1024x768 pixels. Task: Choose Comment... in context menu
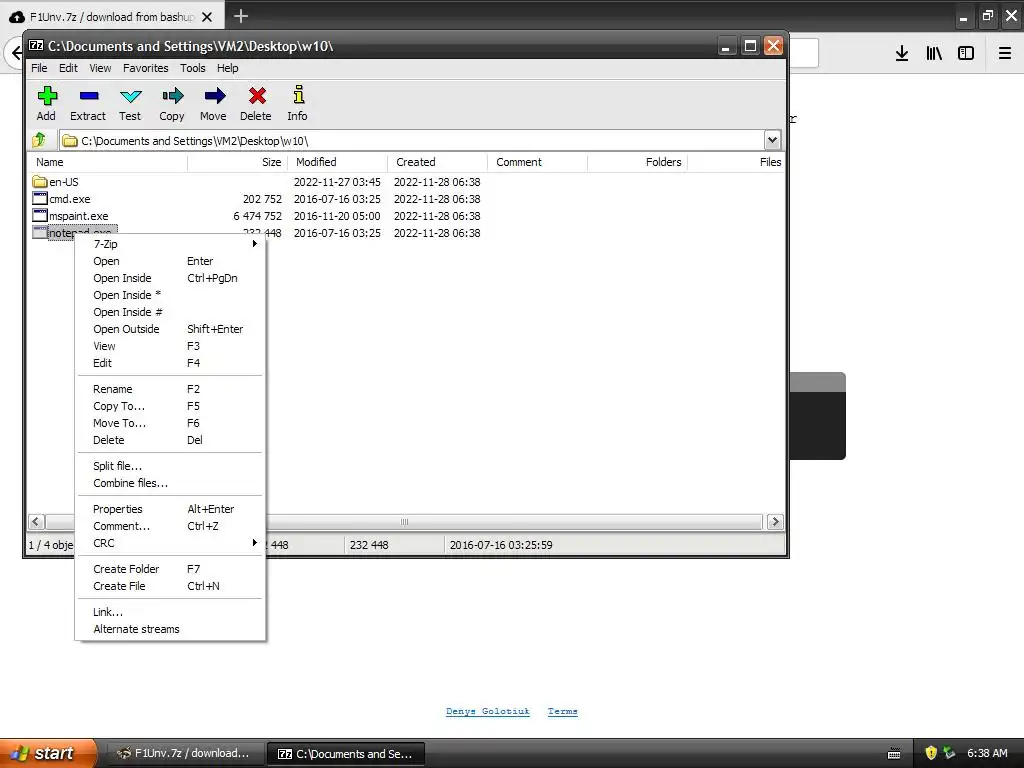click(170, 526)
